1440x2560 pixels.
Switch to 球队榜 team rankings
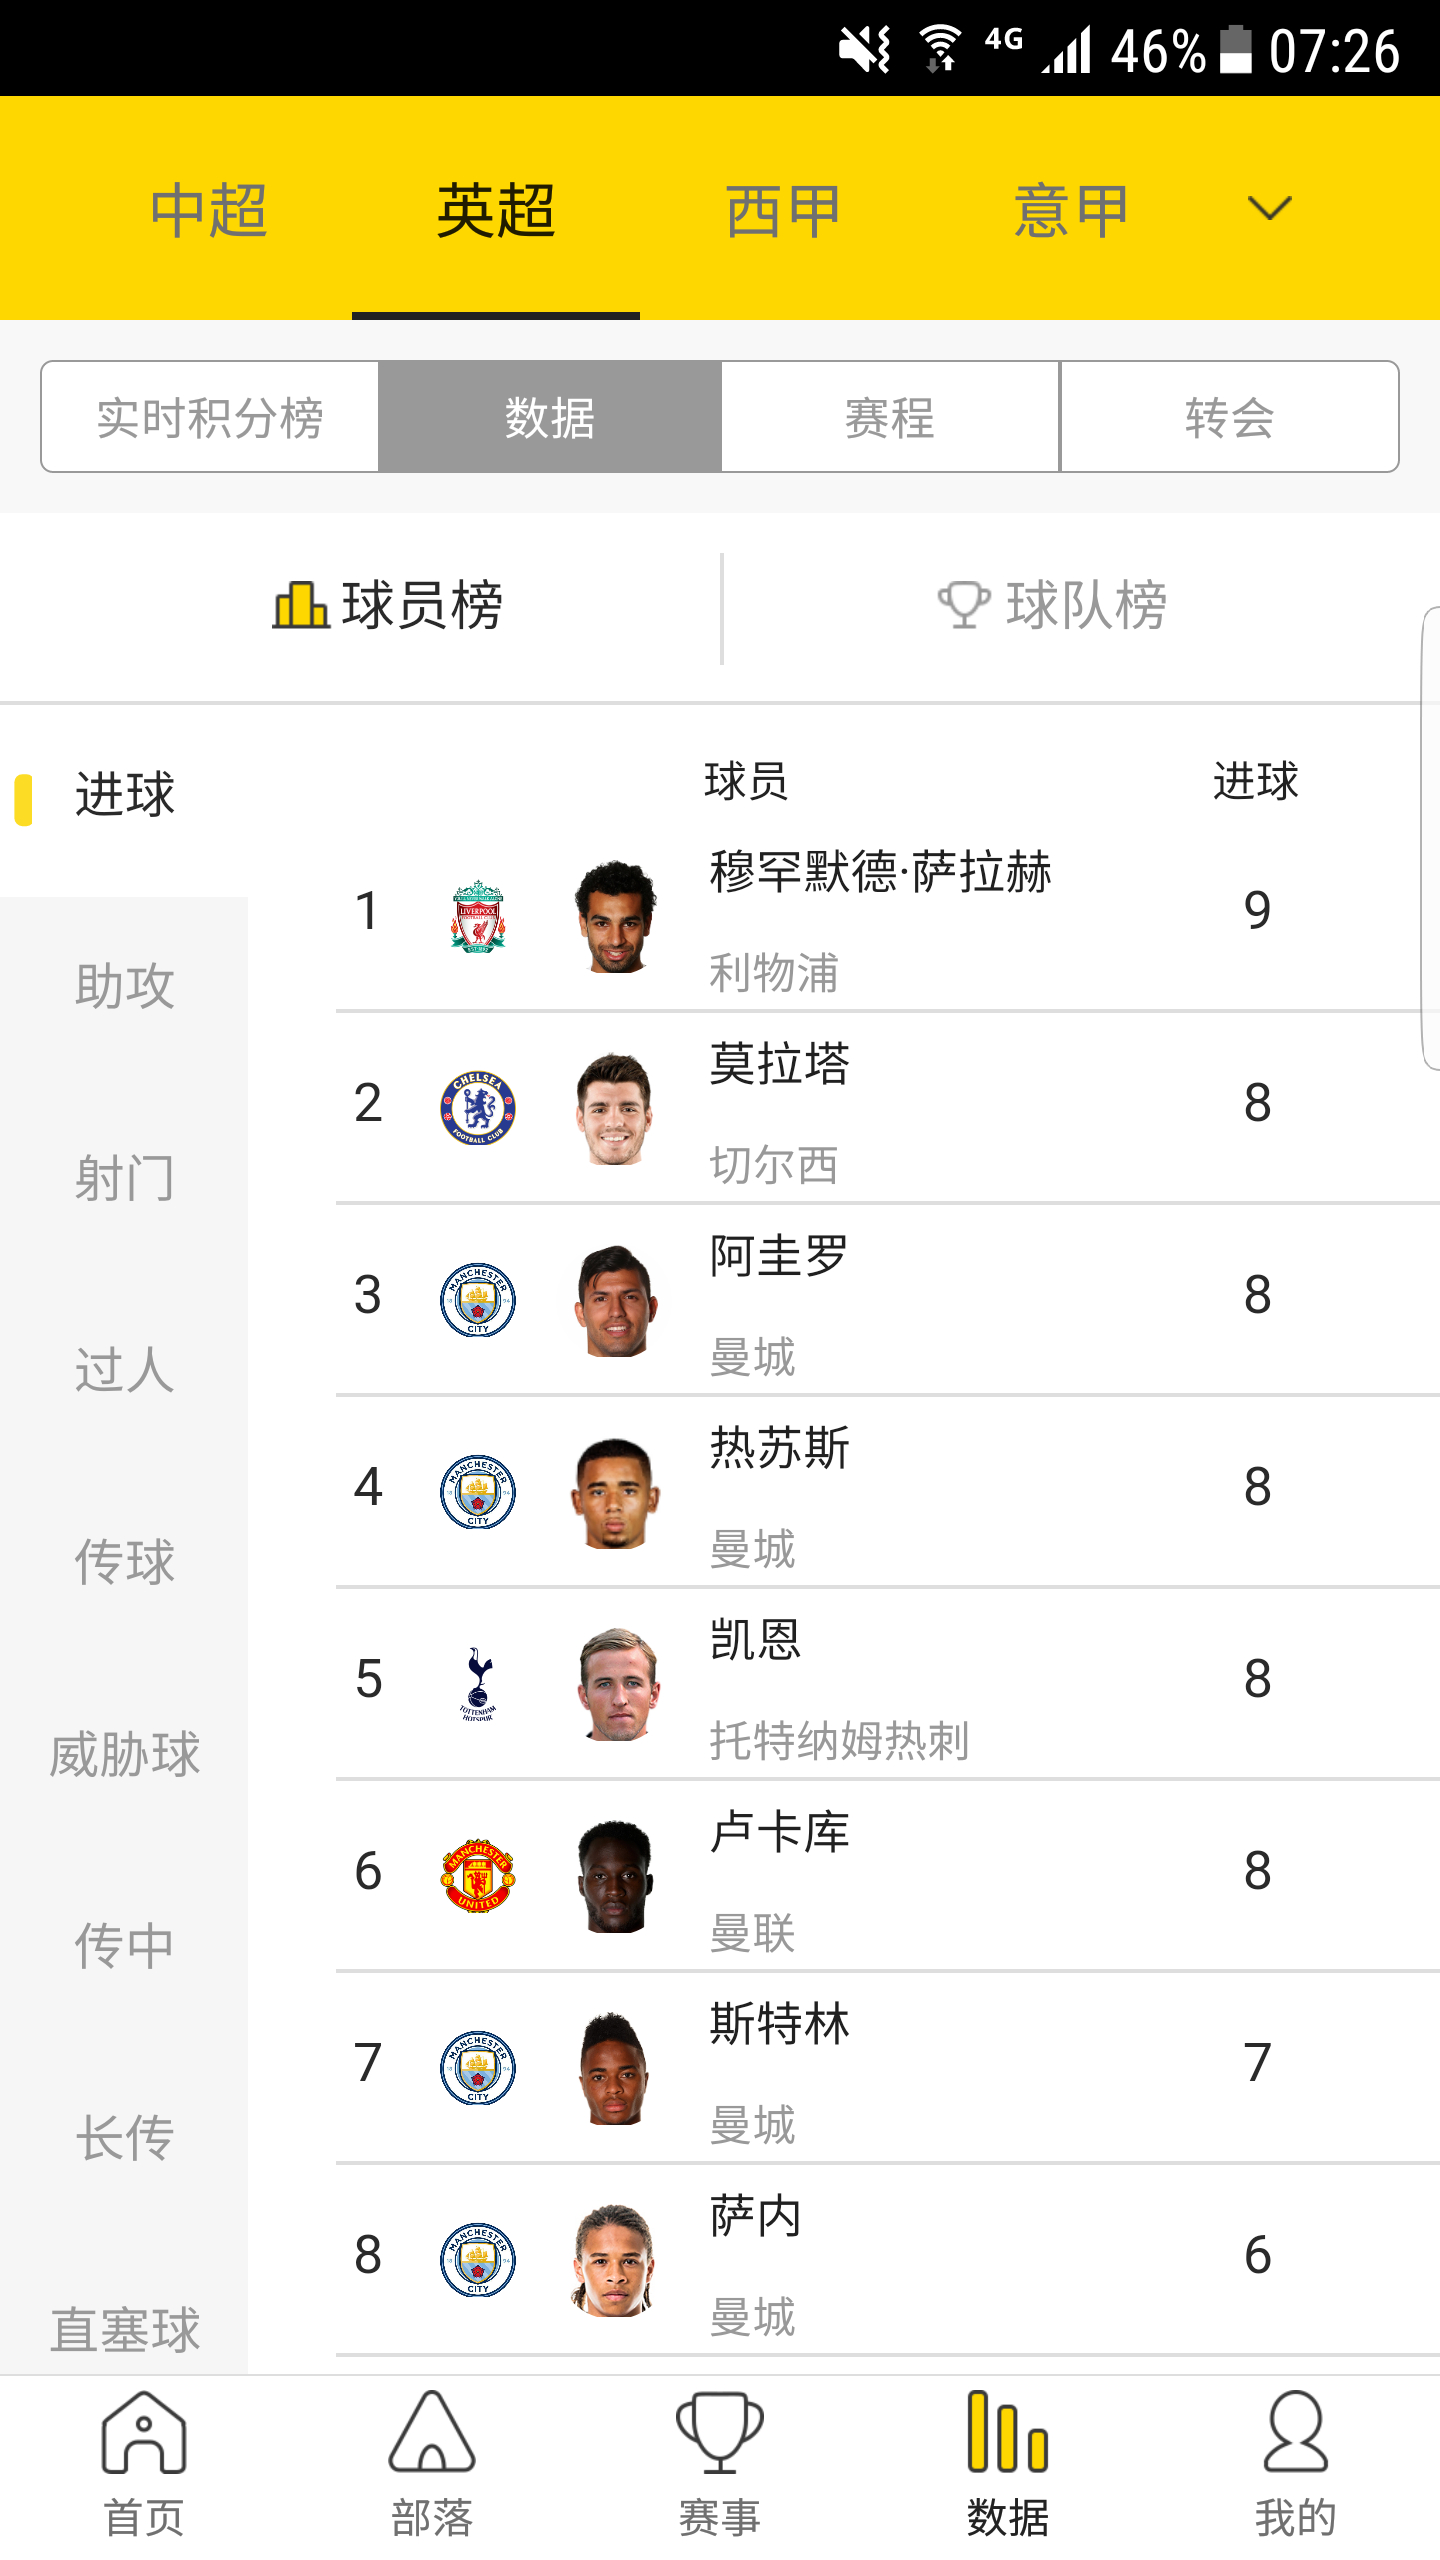click(1054, 605)
